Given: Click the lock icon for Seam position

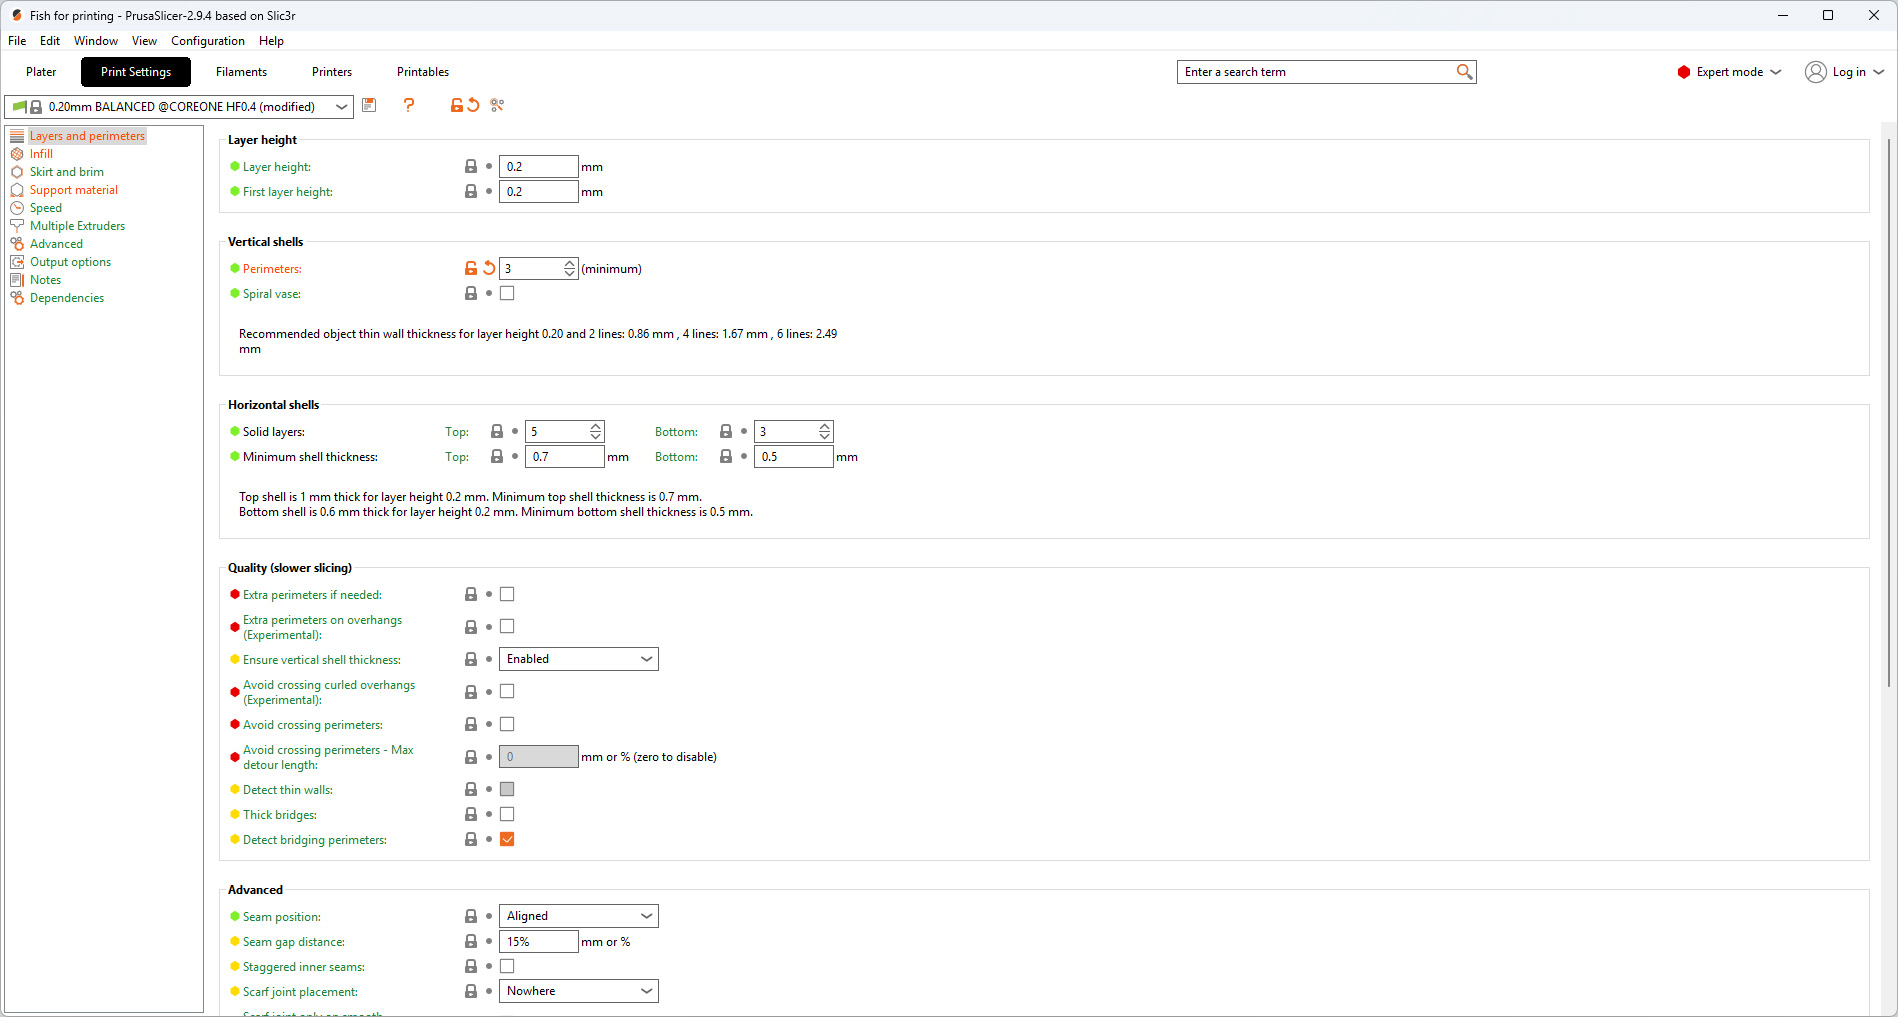Looking at the screenshot, I should point(471,916).
